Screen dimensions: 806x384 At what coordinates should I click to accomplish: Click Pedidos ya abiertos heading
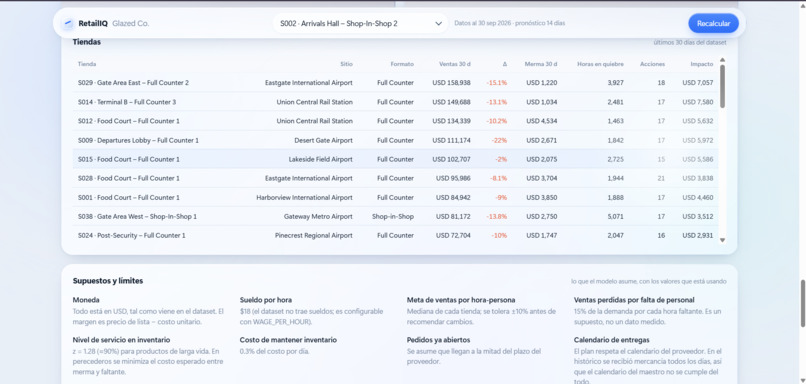click(438, 340)
